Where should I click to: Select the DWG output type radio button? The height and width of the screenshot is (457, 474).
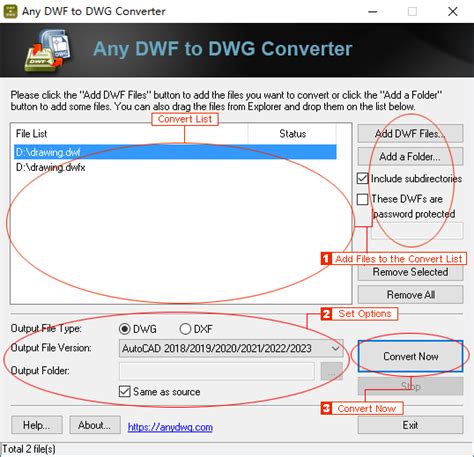124,329
